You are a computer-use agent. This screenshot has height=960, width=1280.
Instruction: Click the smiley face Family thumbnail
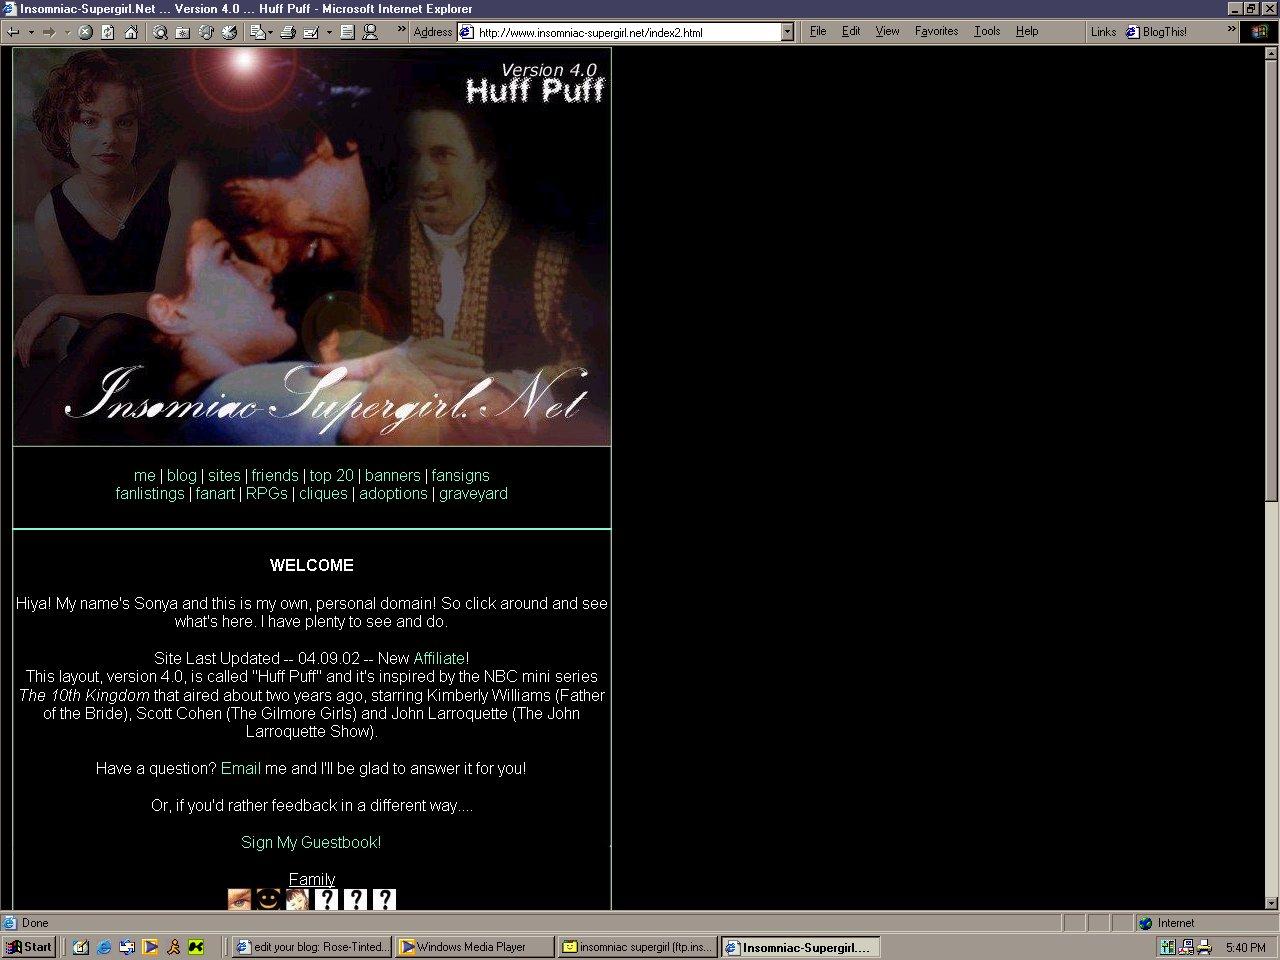(268, 899)
